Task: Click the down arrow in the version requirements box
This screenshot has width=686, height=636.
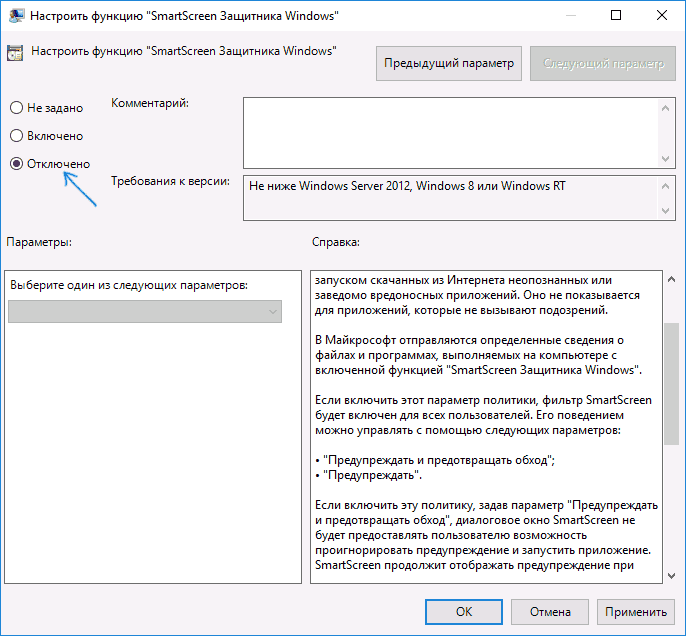Action: (665, 211)
